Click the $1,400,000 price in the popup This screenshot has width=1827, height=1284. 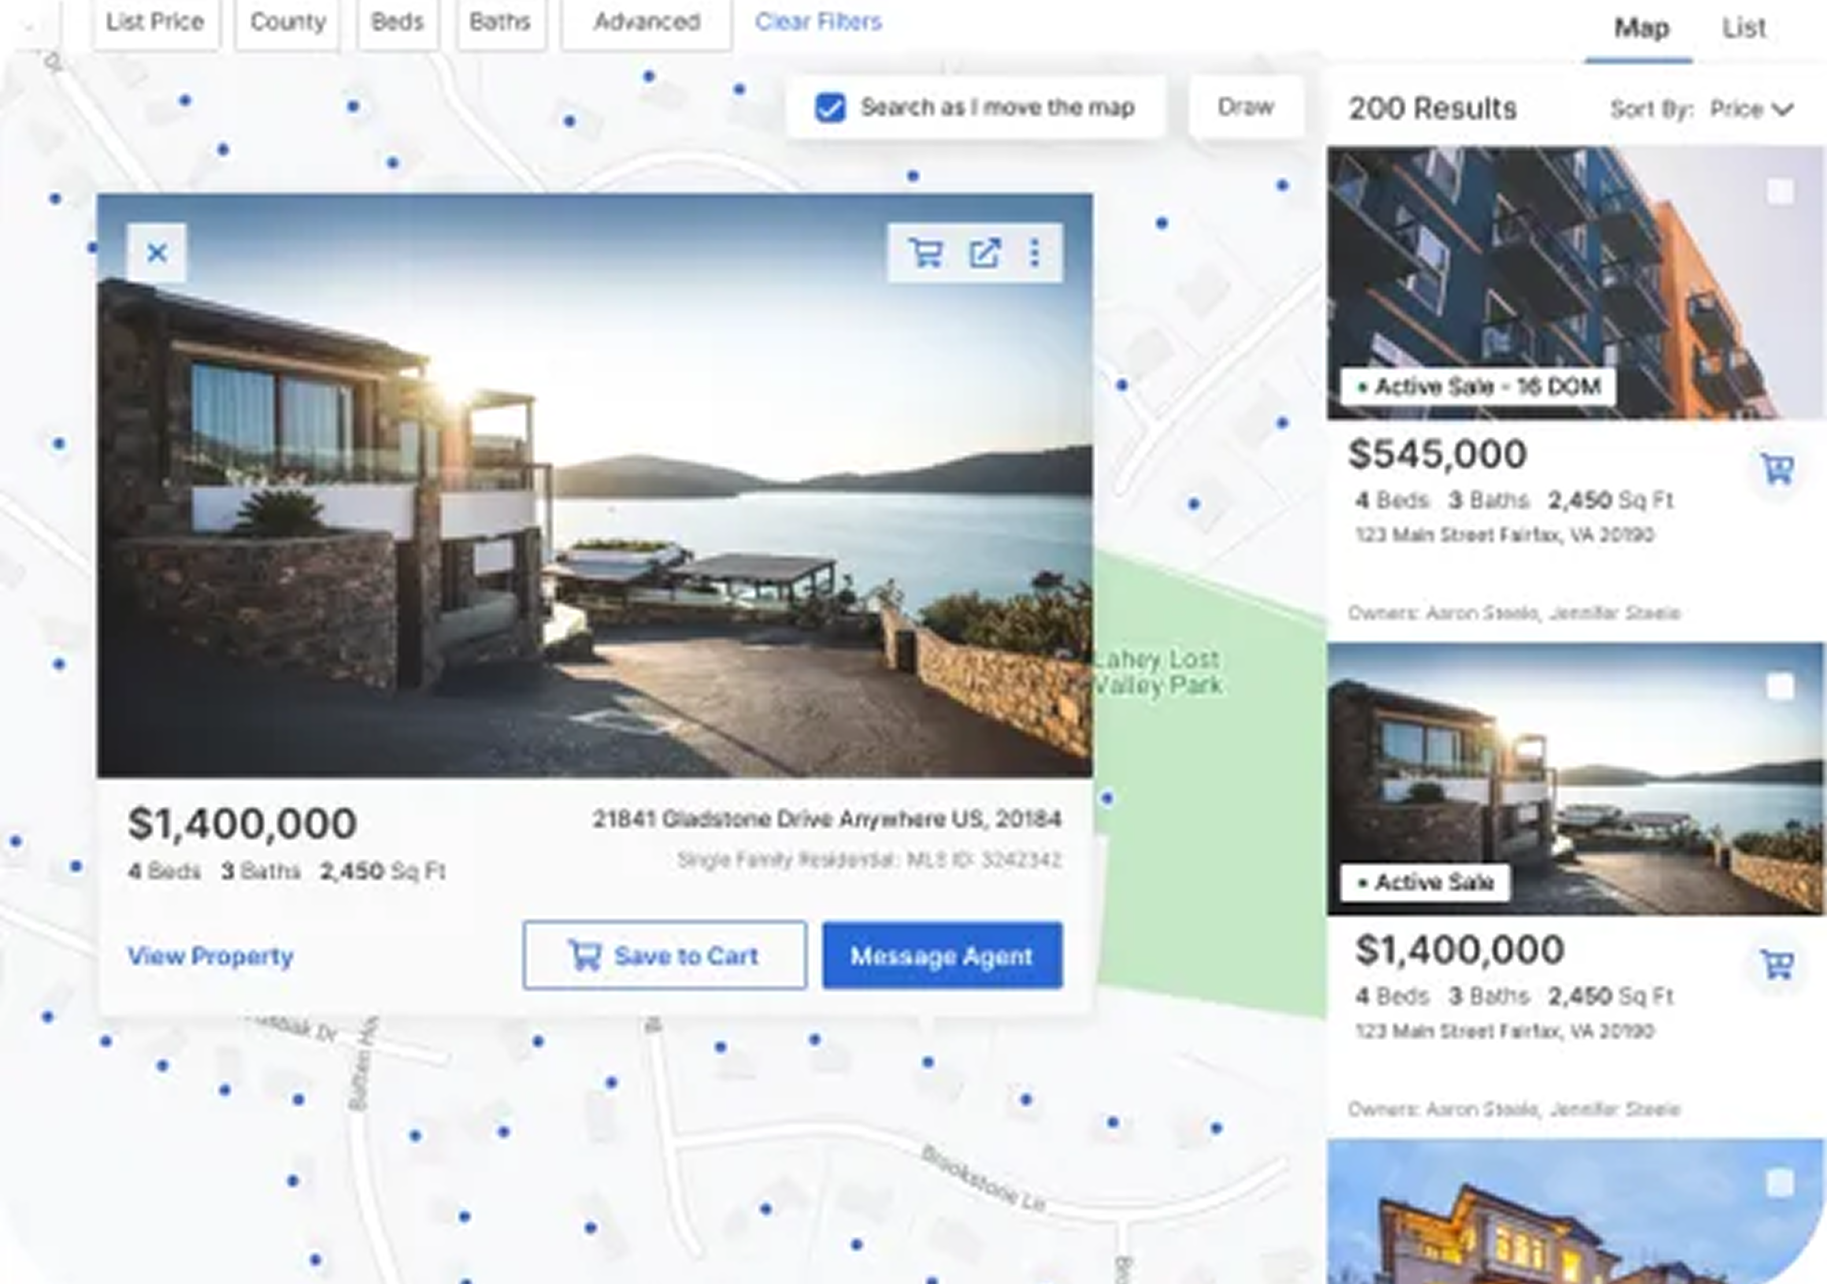(242, 824)
